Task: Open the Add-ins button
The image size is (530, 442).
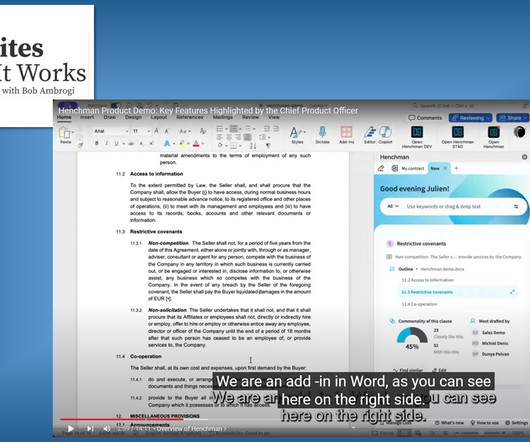Action: point(346,135)
